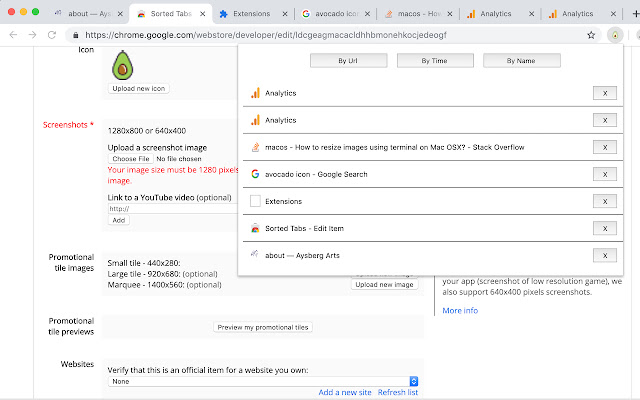640x400 pixels.
Task: Close the about — Aysberg Arts entry
Action: point(604,256)
